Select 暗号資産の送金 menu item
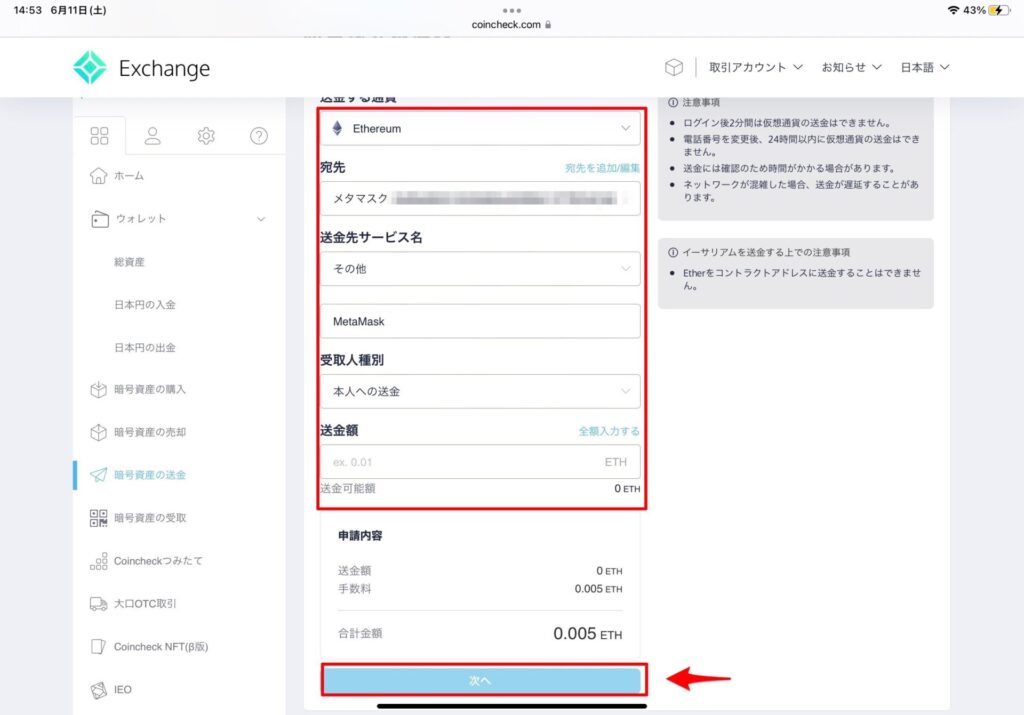The width and height of the screenshot is (1024, 715). pos(150,475)
